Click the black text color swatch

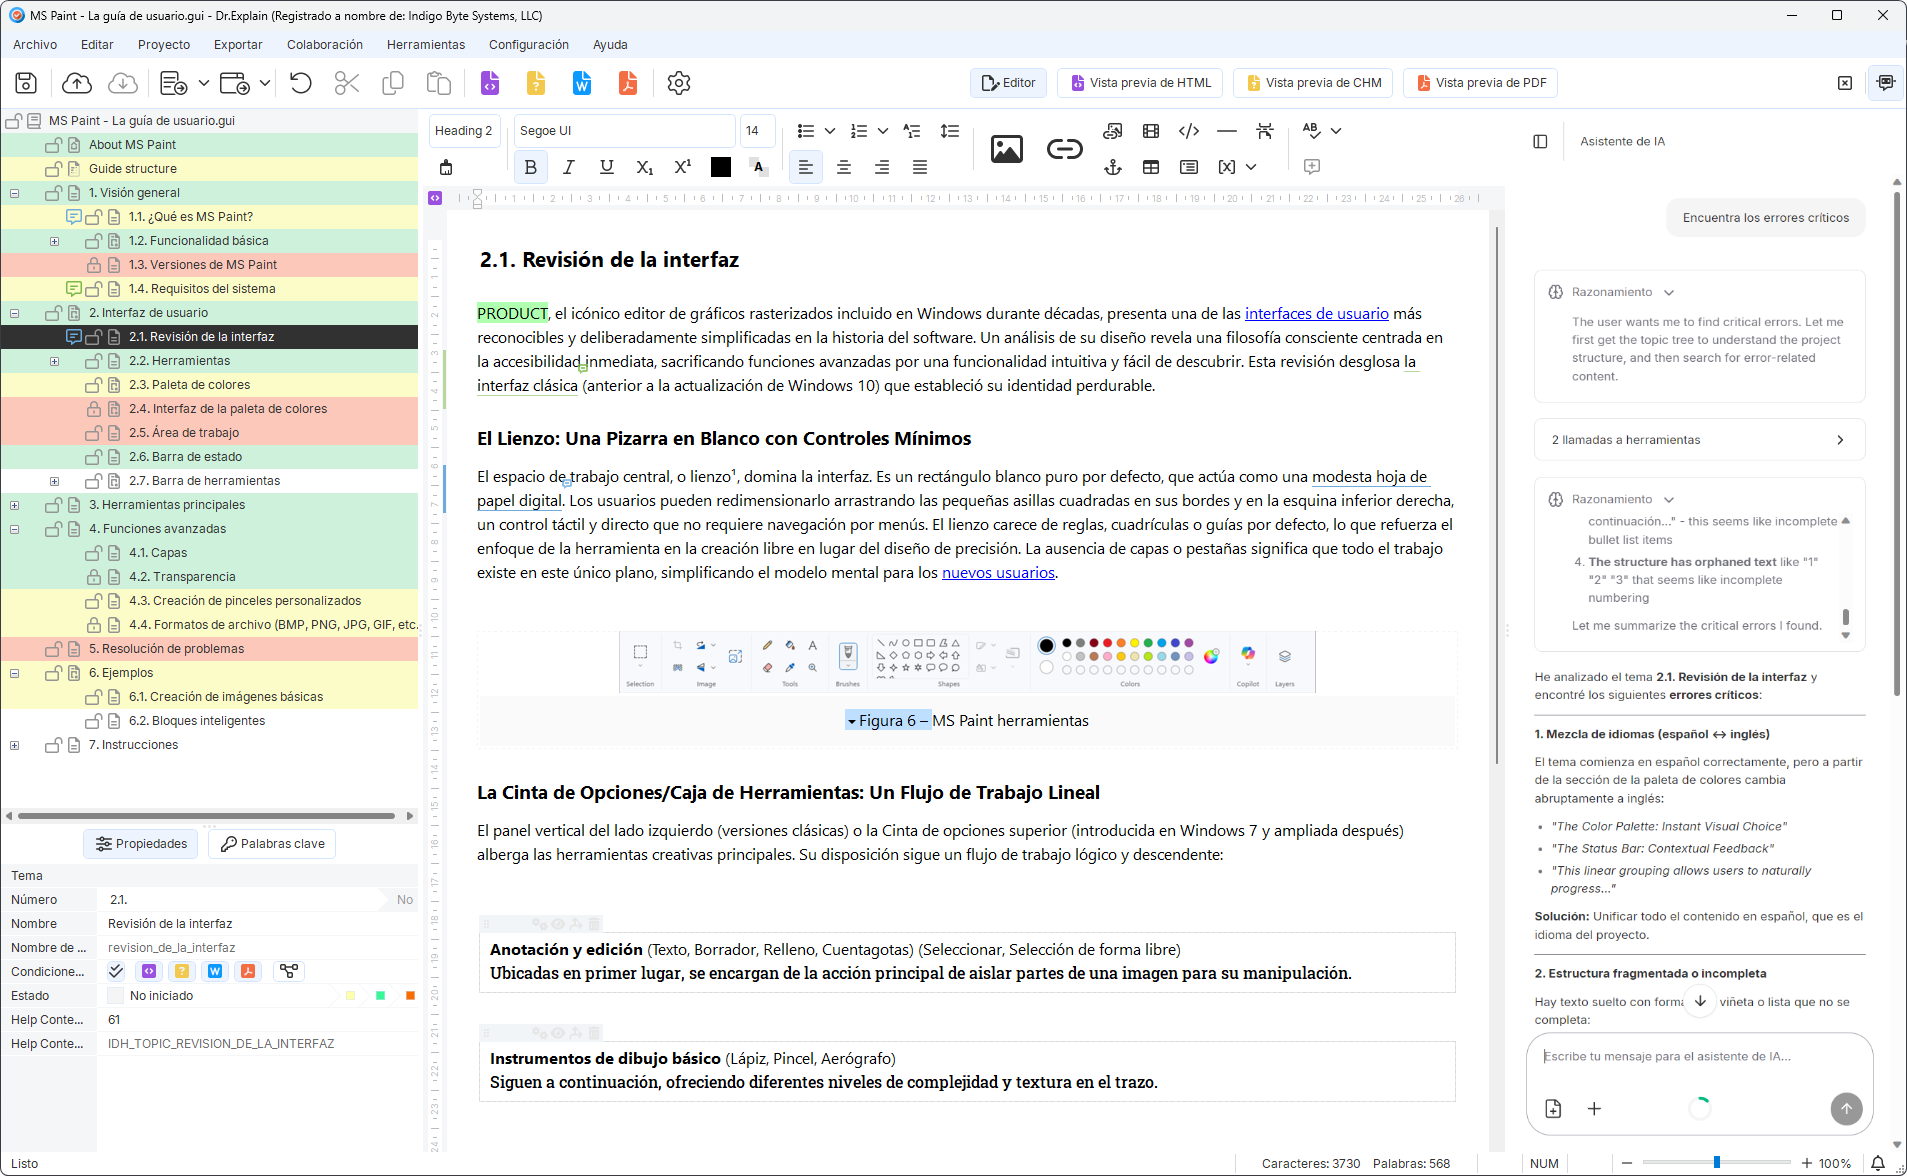(721, 167)
